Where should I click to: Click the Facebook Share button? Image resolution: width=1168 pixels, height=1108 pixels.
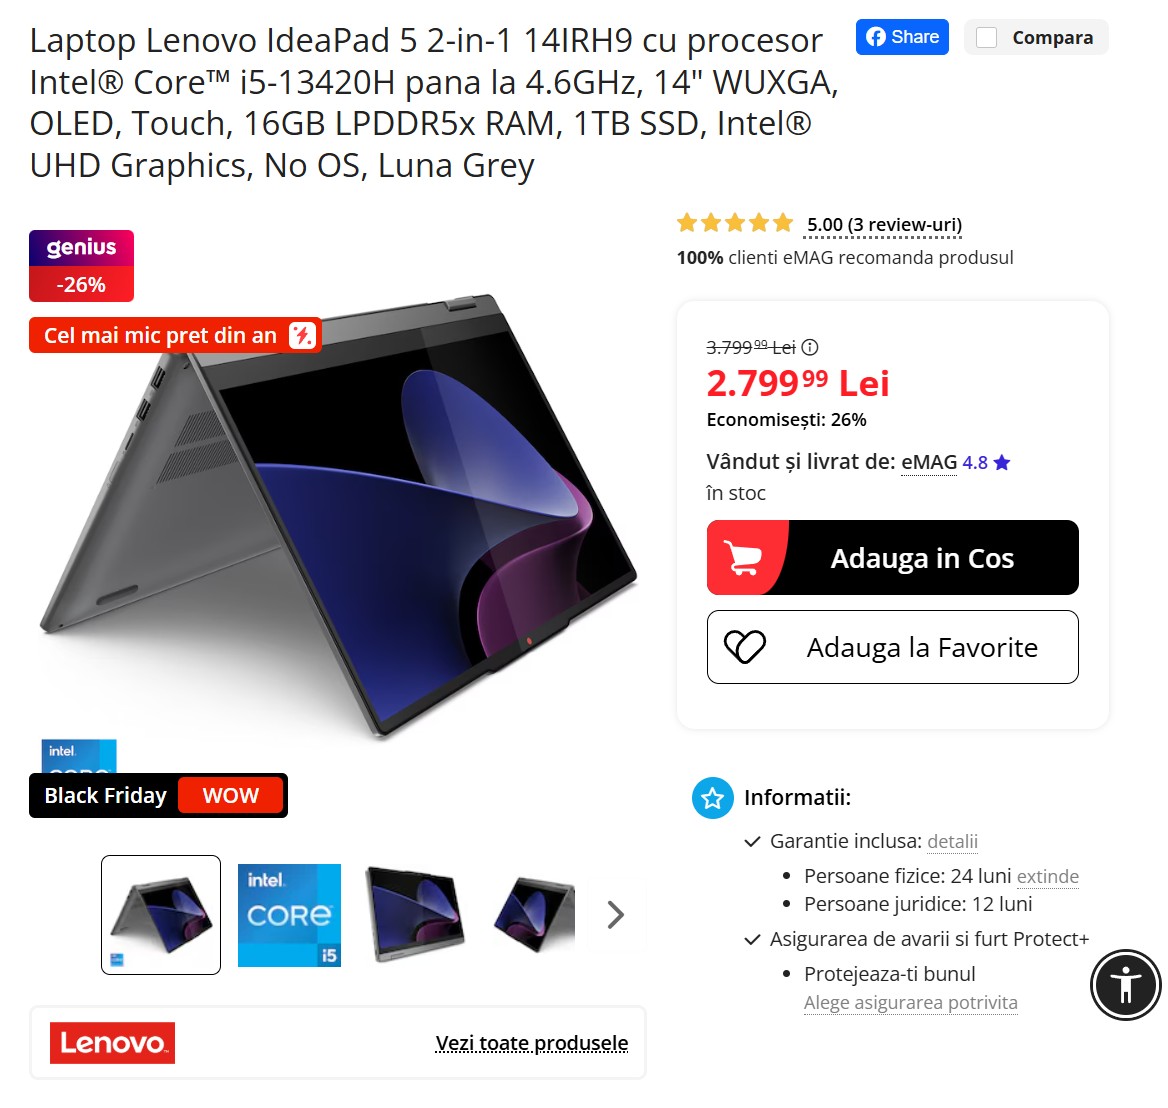tap(901, 37)
